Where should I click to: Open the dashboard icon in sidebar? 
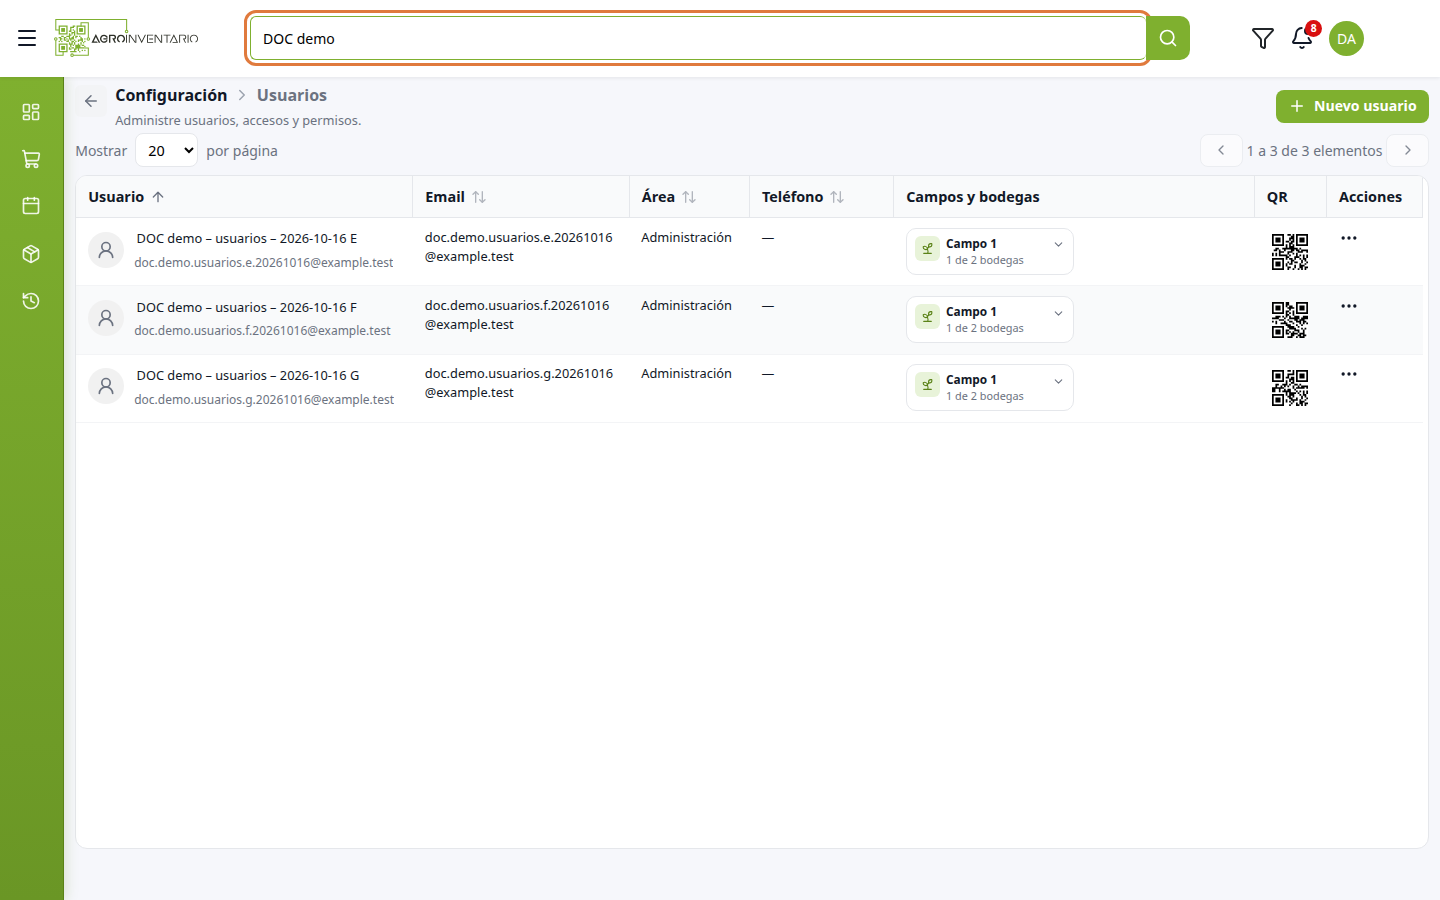pos(31,111)
